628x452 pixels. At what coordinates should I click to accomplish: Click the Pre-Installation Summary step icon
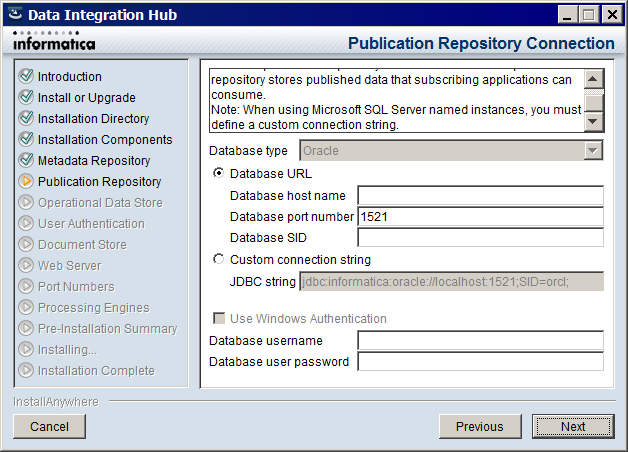tap(26, 328)
